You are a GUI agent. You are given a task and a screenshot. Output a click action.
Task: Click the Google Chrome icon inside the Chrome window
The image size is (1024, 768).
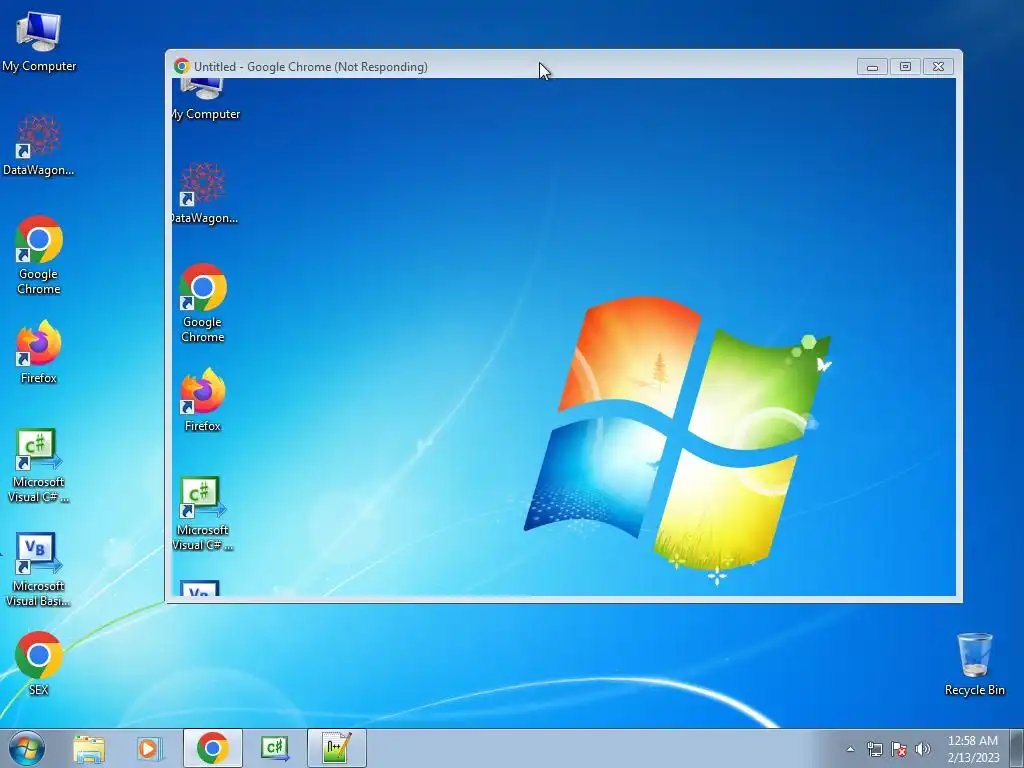202,303
